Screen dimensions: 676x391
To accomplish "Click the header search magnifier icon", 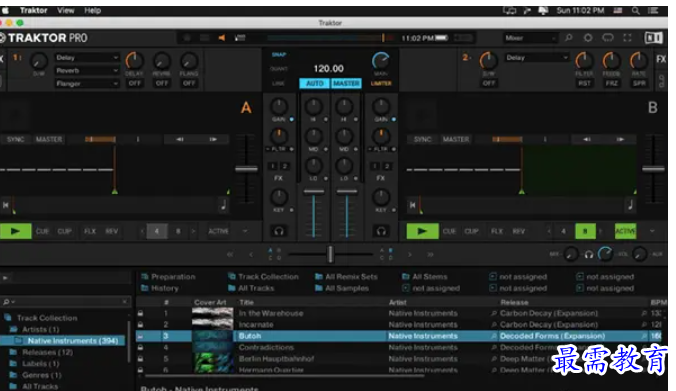I will click(569, 38).
